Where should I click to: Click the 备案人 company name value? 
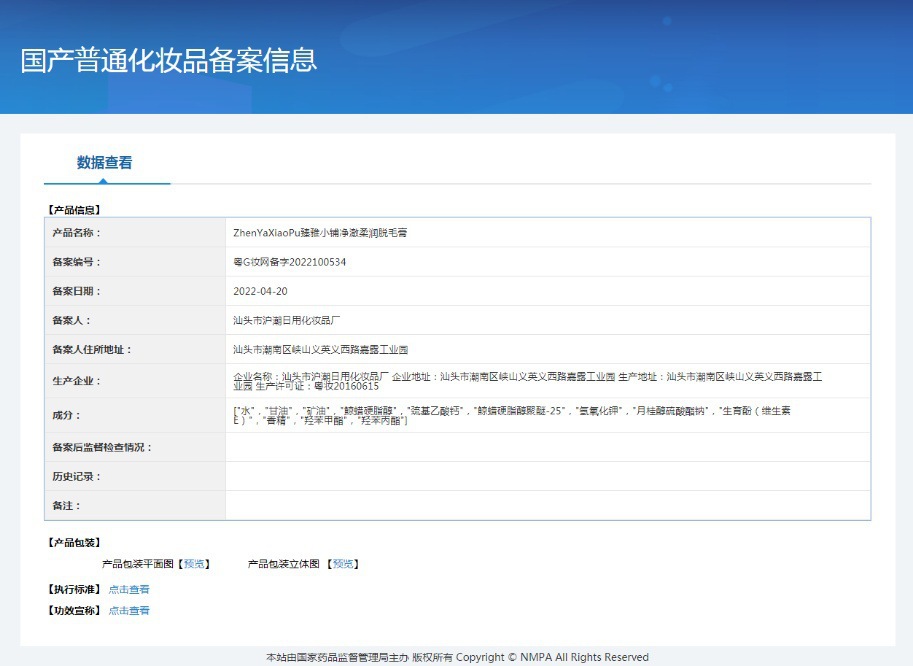(x=286, y=320)
